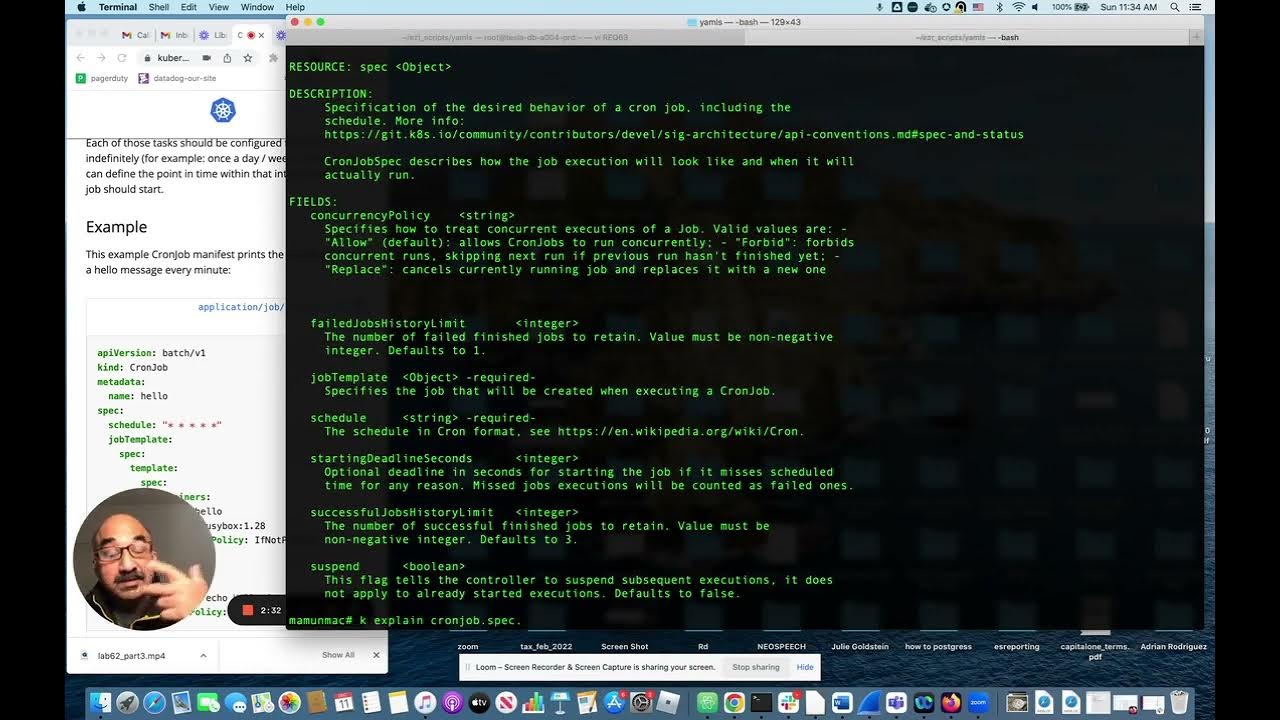Bookmark this page with star icon
Viewport: 1280px width, 720px height.
[248, 58]
